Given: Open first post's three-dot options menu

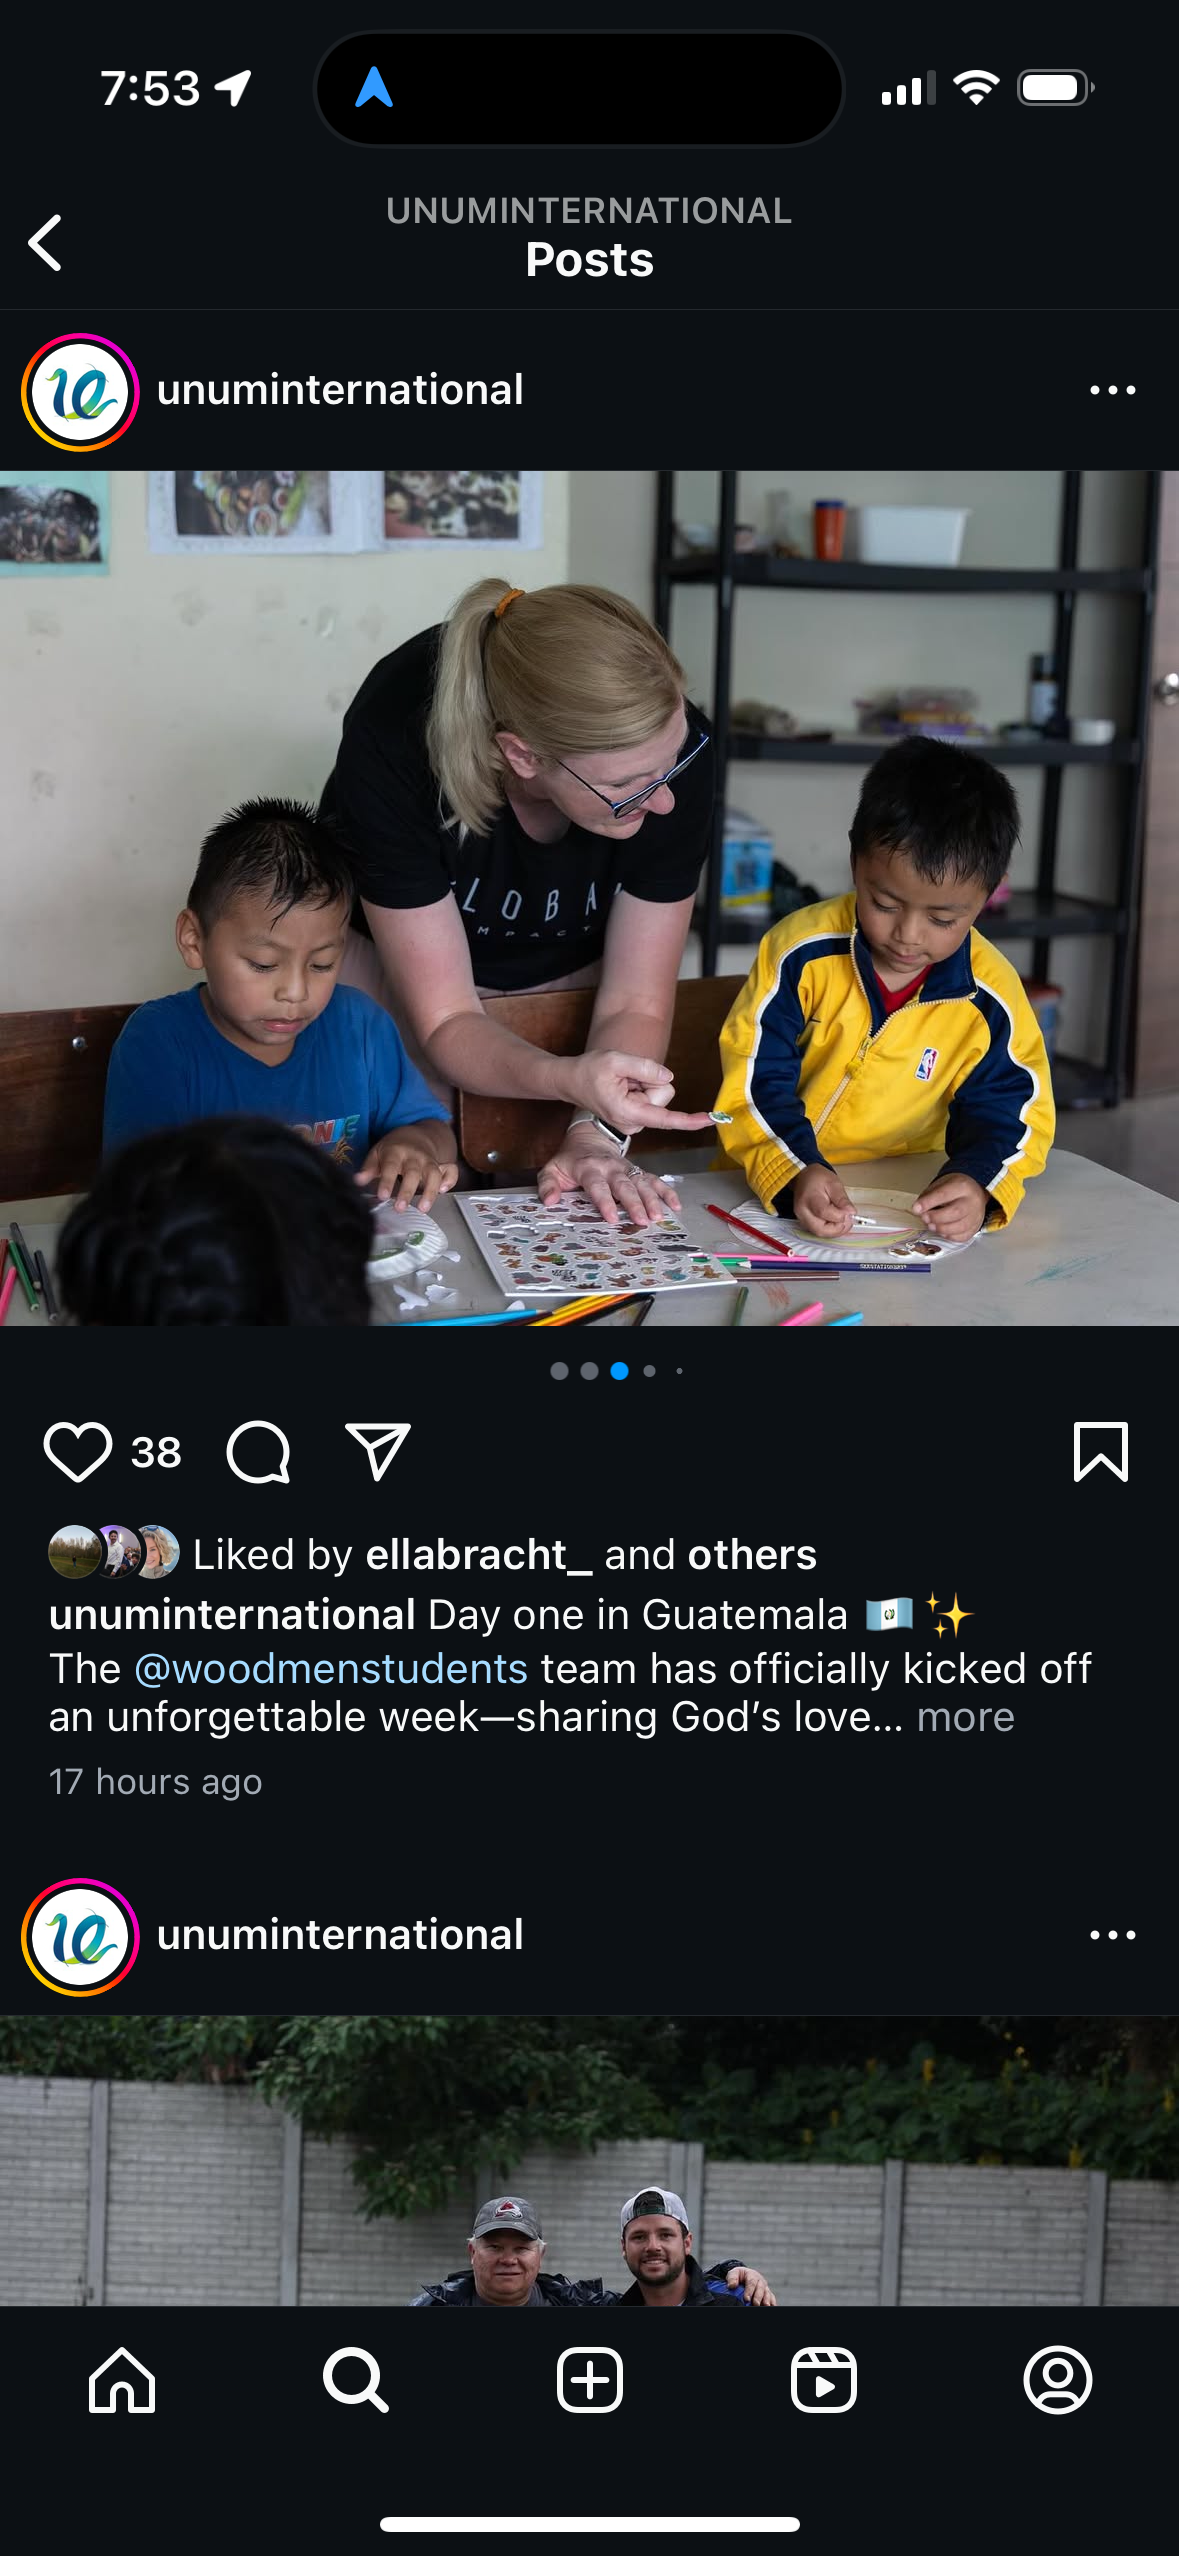Looking at the screenshot, I should click(x=1112, y=390).
